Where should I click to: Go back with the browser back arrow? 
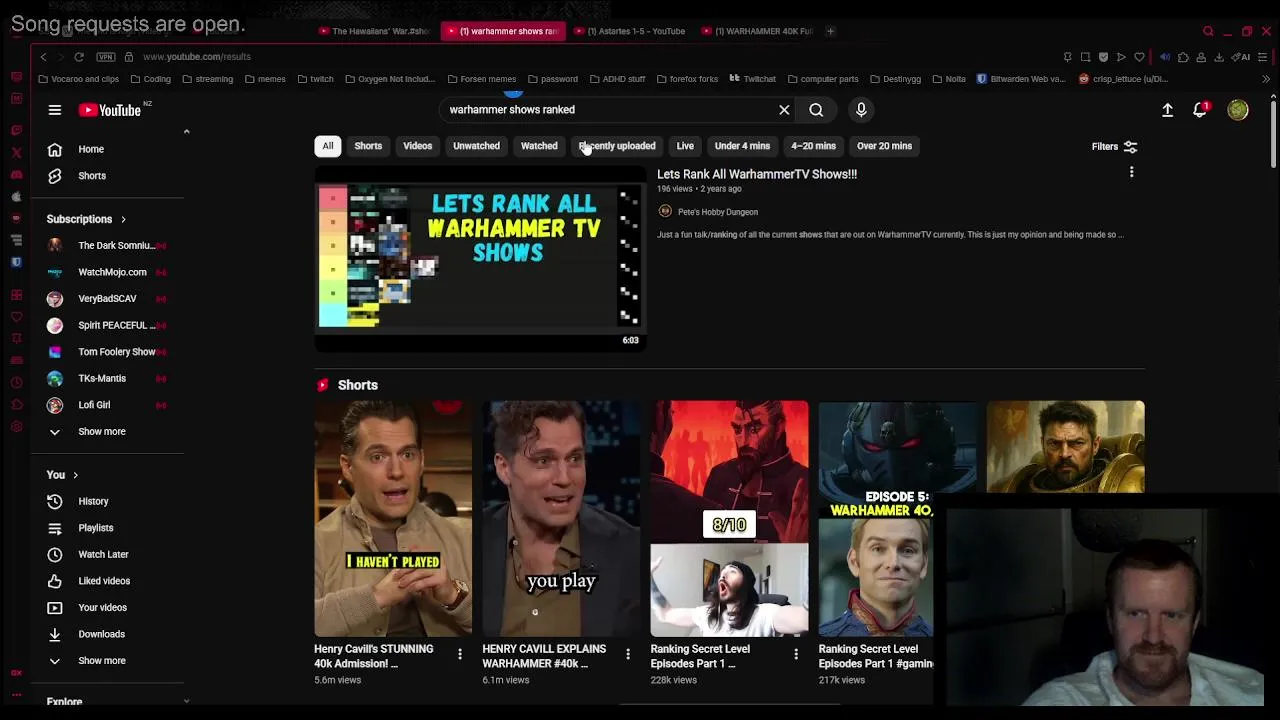point(43,57)
